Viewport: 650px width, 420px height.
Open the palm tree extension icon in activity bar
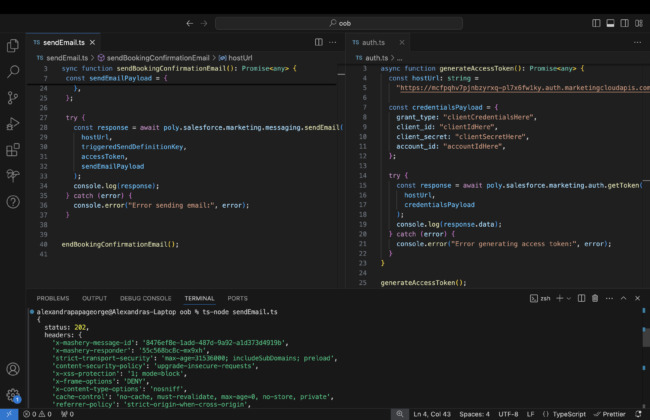13,176
